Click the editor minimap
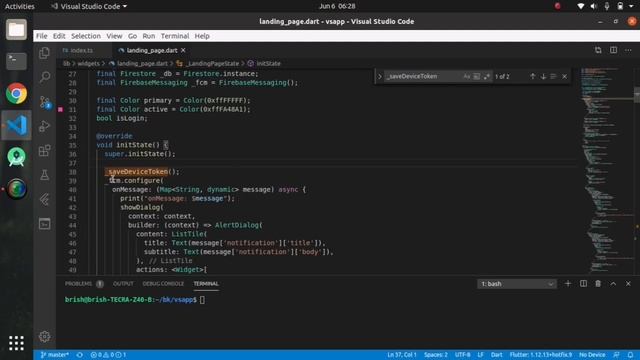 point(606,171)
